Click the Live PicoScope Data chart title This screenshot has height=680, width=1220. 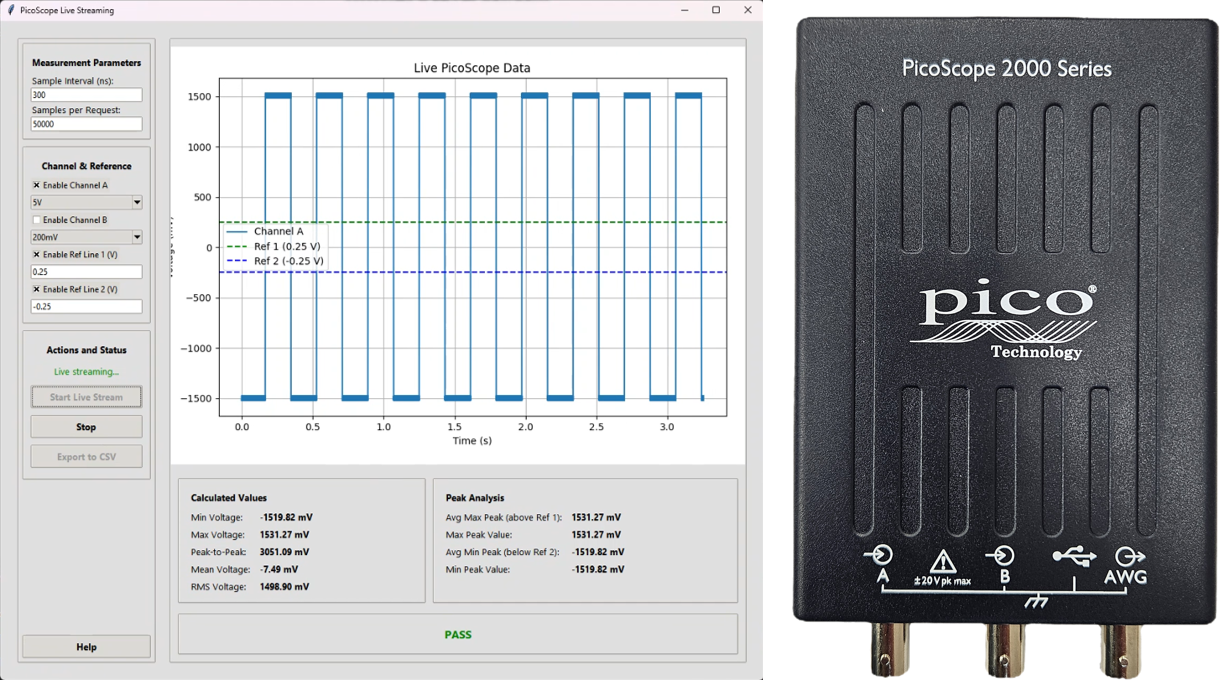pyautogui.click(x=472, y=68)
